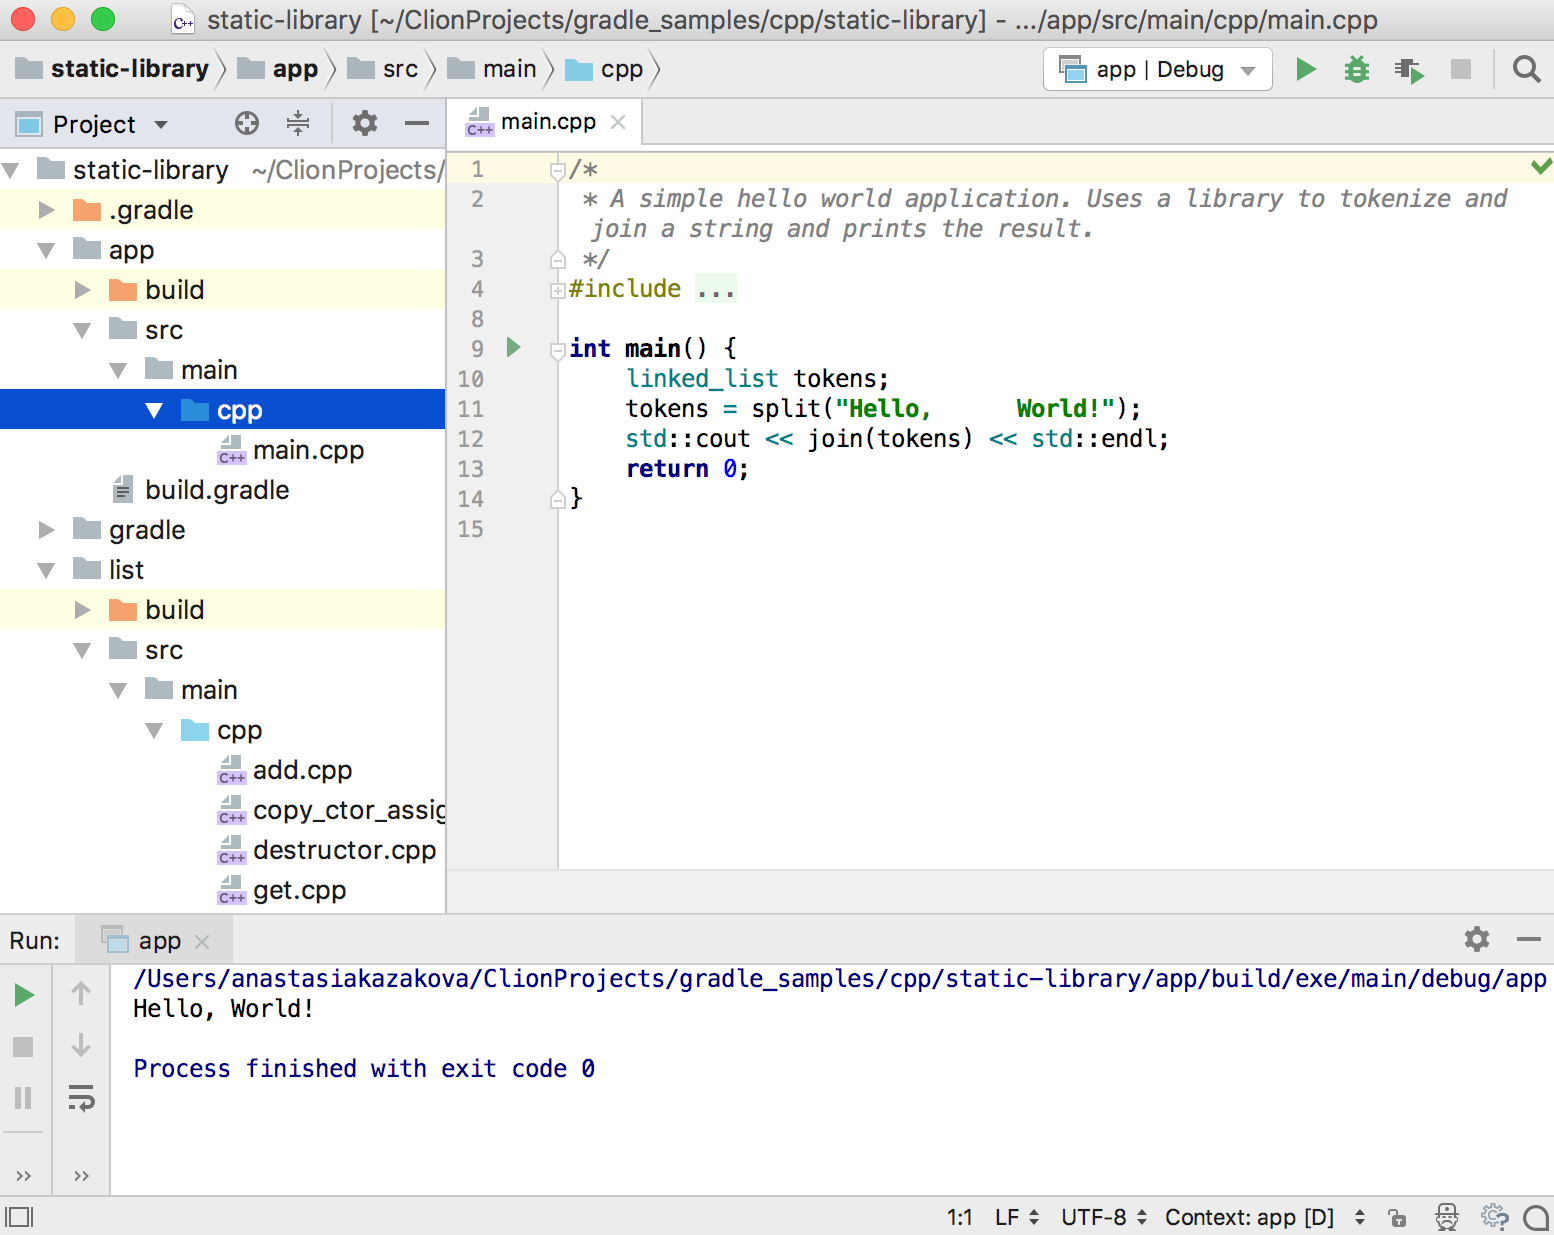This screenshot has width=1554, height=1235.
Task: Click the chat bubble icon in status bar
Action: 1536,1217
